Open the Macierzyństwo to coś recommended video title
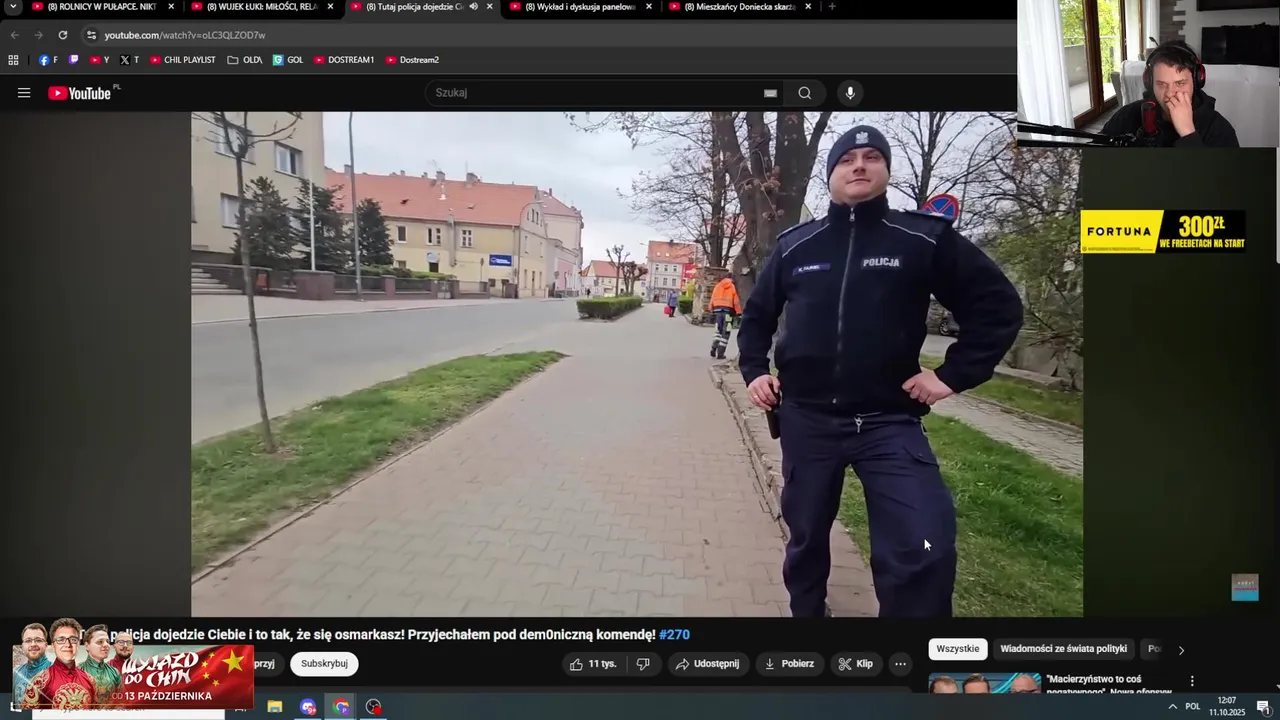Screen dimensions: 1280x720 tap(1109, 684)
